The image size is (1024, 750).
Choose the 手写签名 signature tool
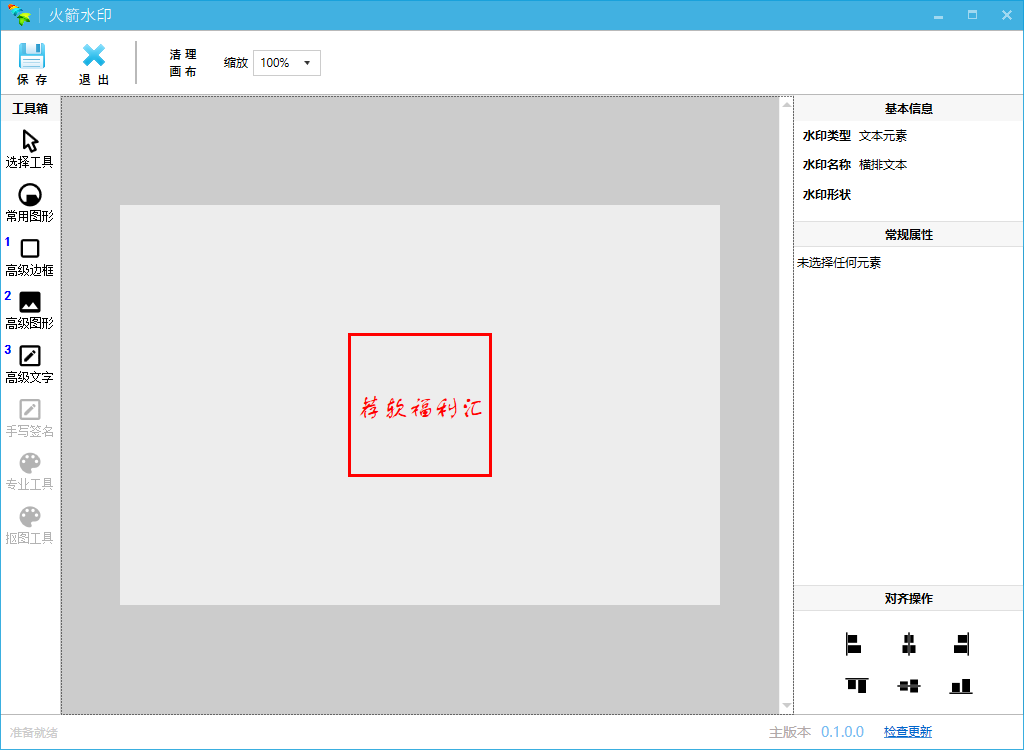(30, 418)
